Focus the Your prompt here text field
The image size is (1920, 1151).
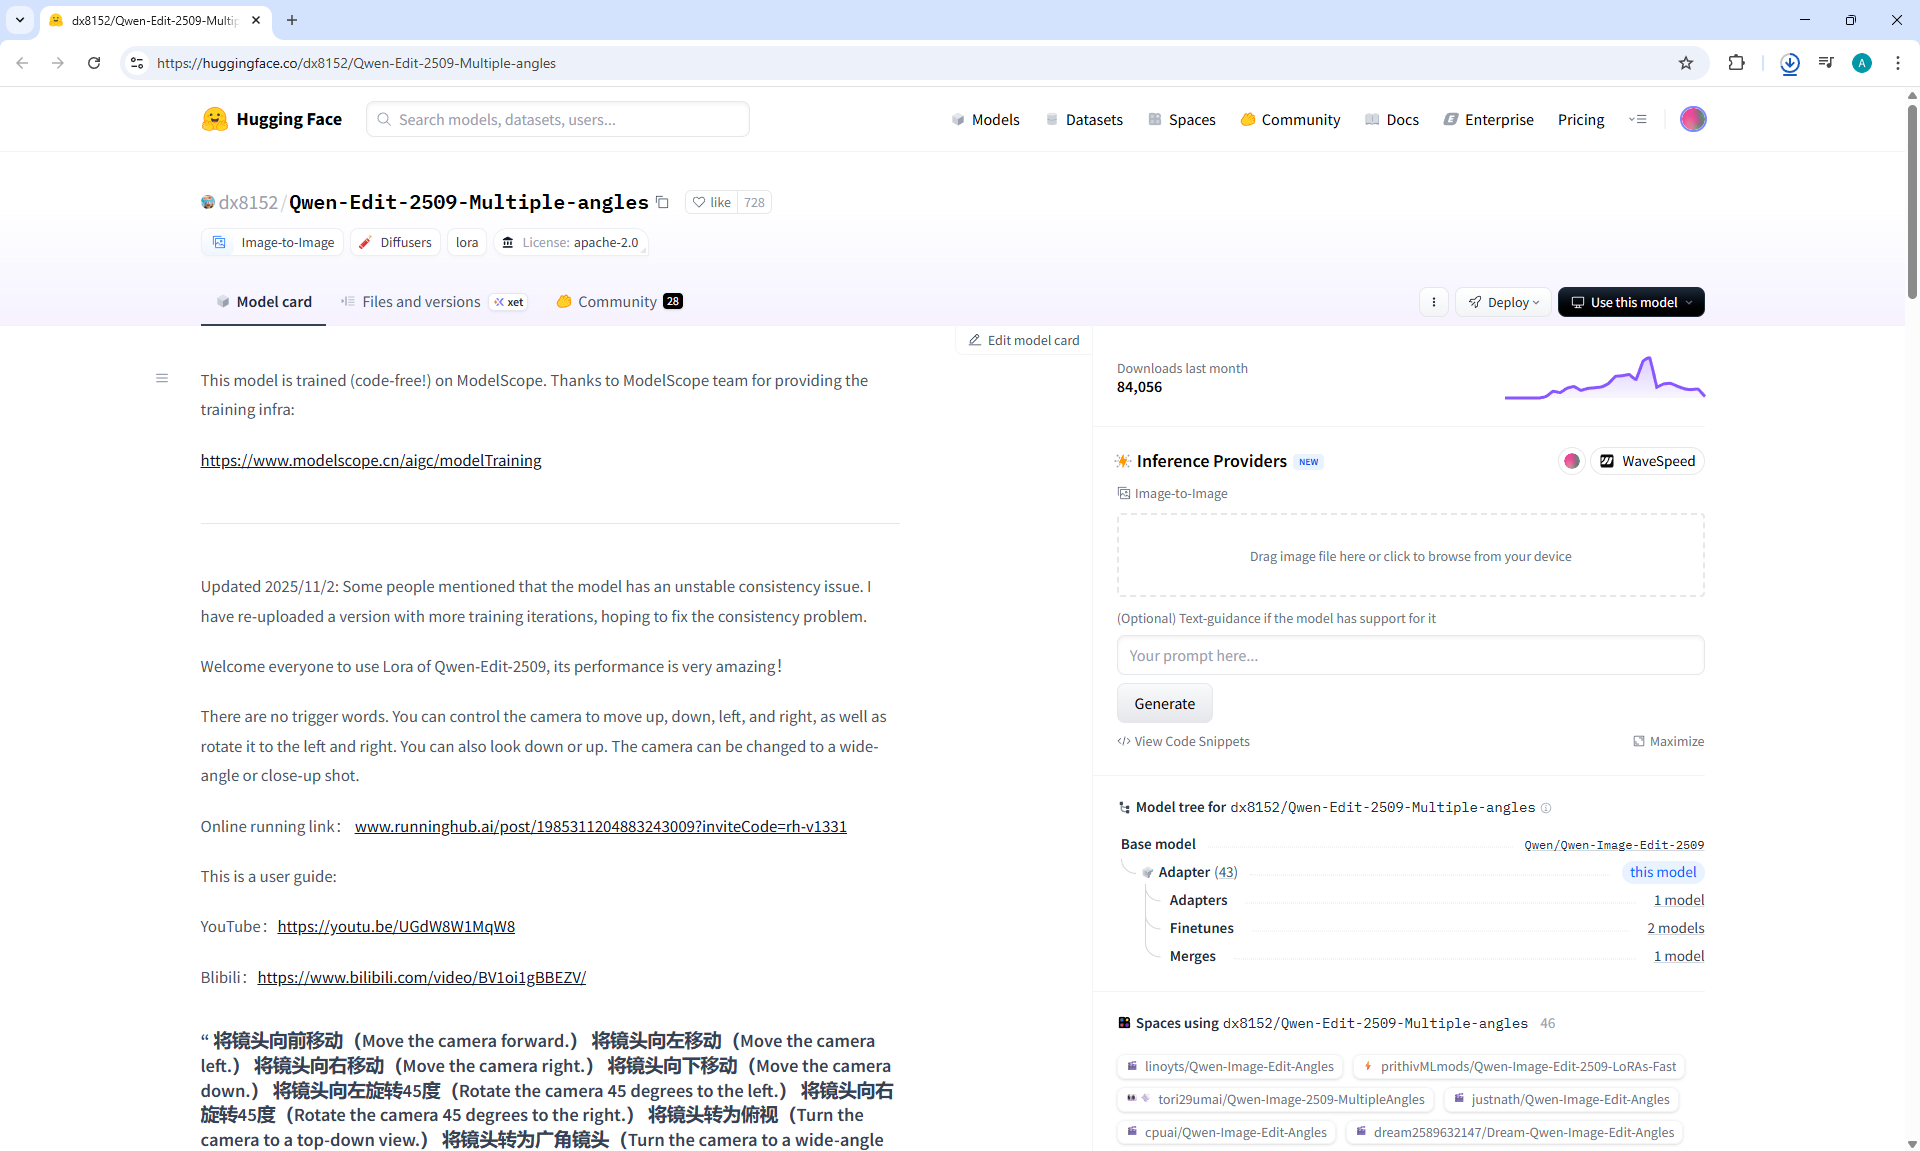[x=1410, y=656]
